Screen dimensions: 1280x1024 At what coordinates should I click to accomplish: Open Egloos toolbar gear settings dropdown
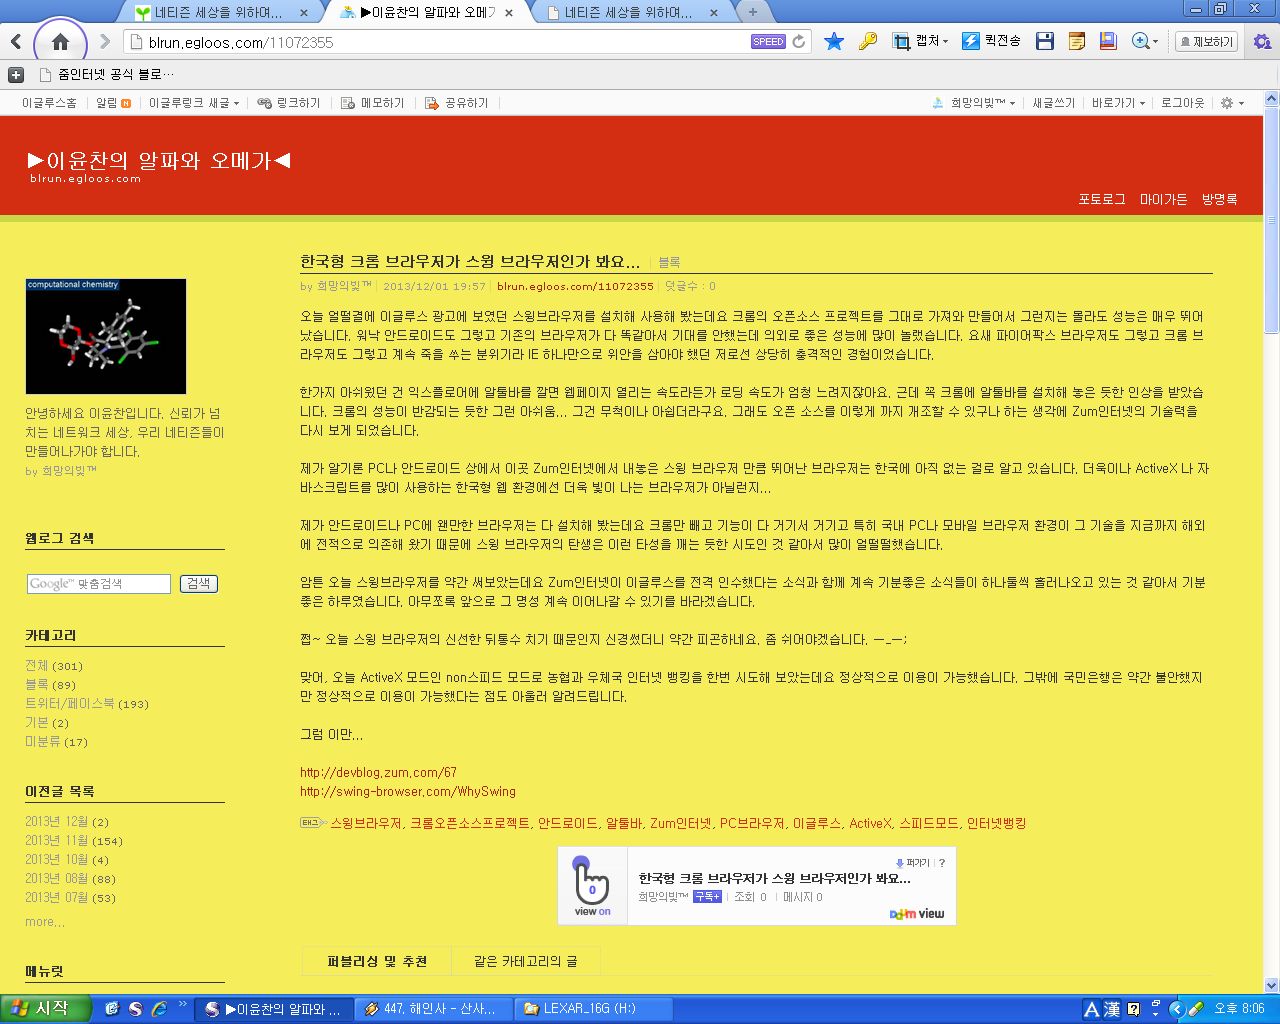(1232, 103)
